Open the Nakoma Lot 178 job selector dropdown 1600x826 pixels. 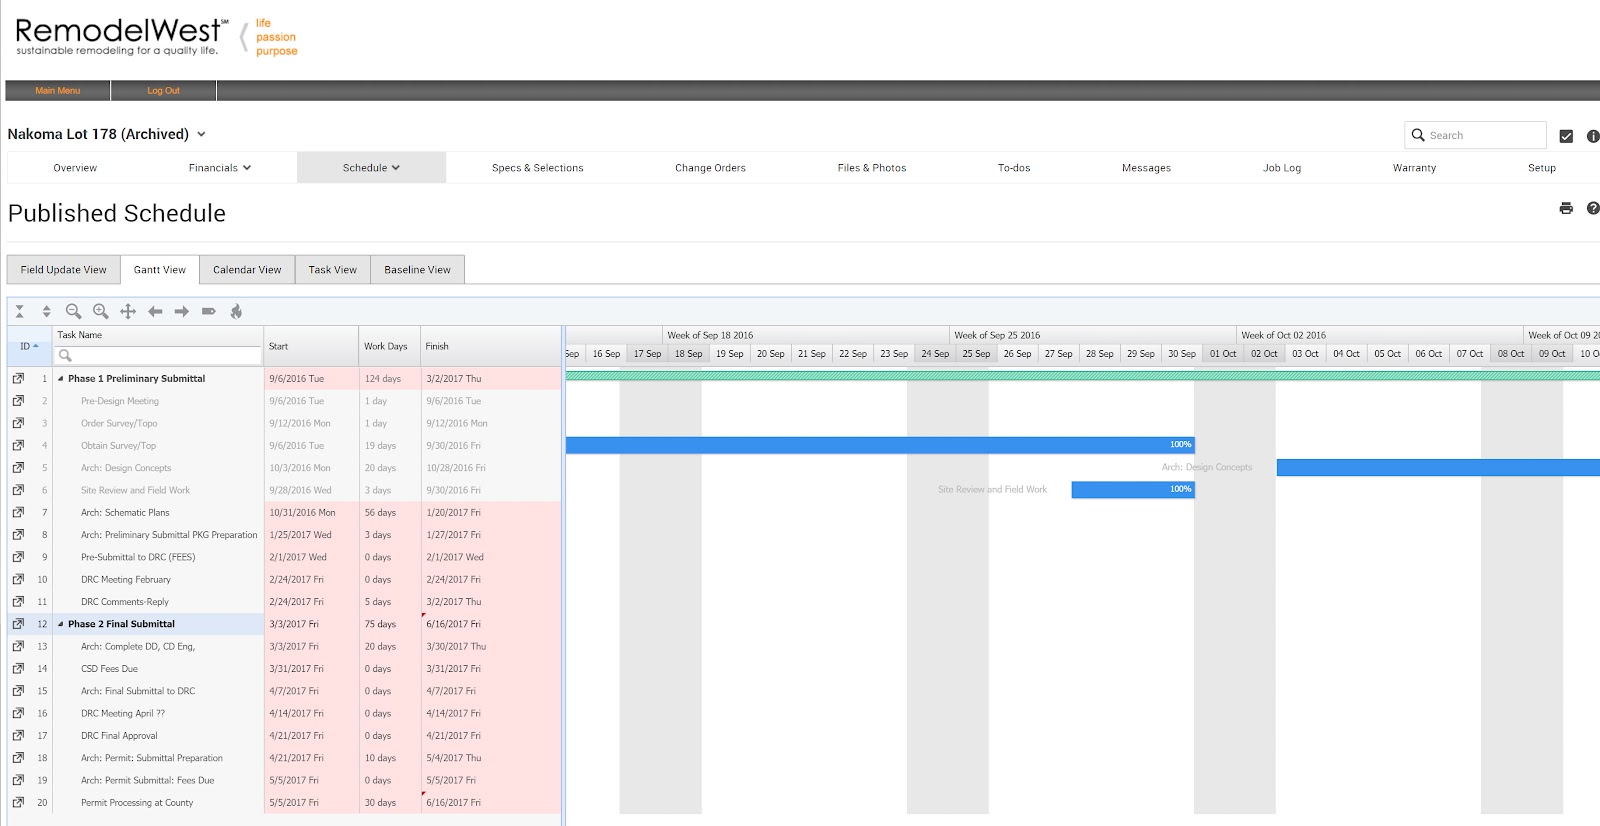point(201,134)
